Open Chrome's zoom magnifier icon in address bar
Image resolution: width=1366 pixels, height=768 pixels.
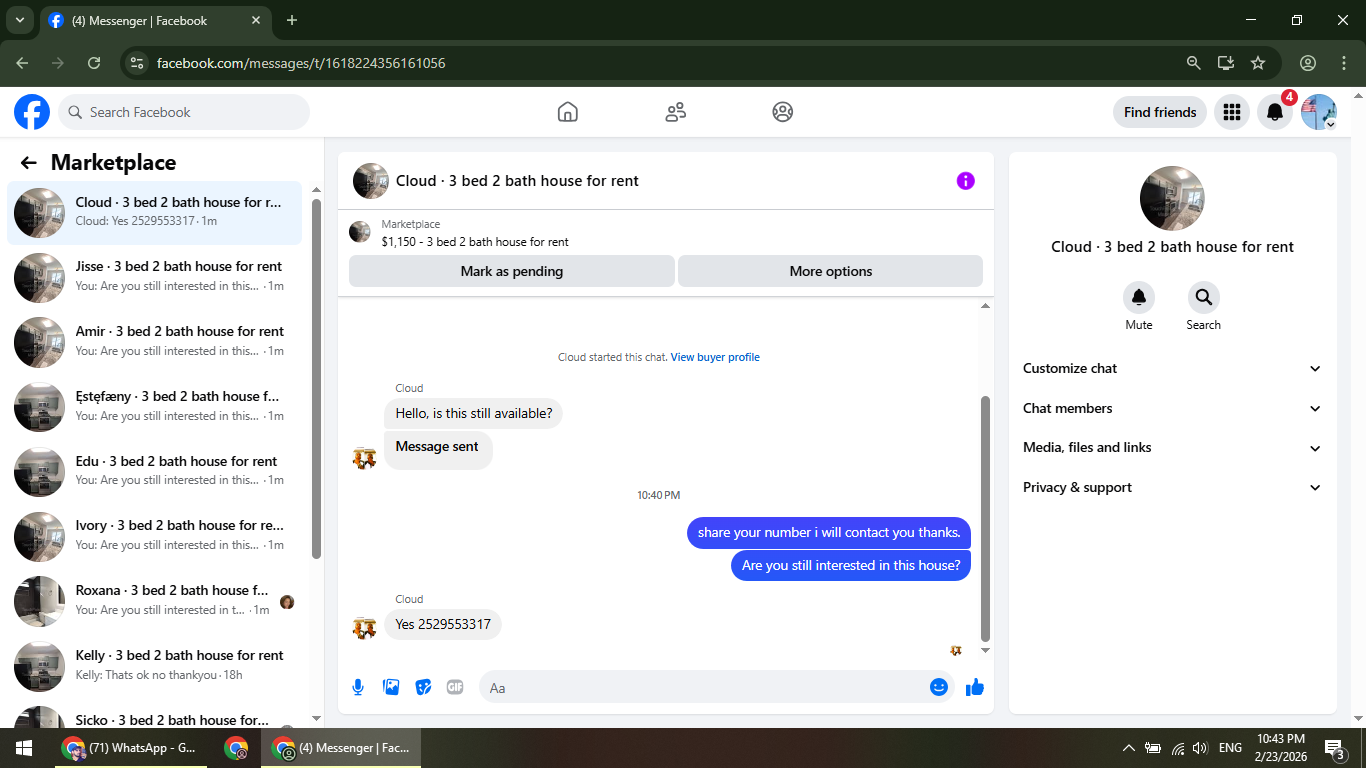coord(1193,63)
